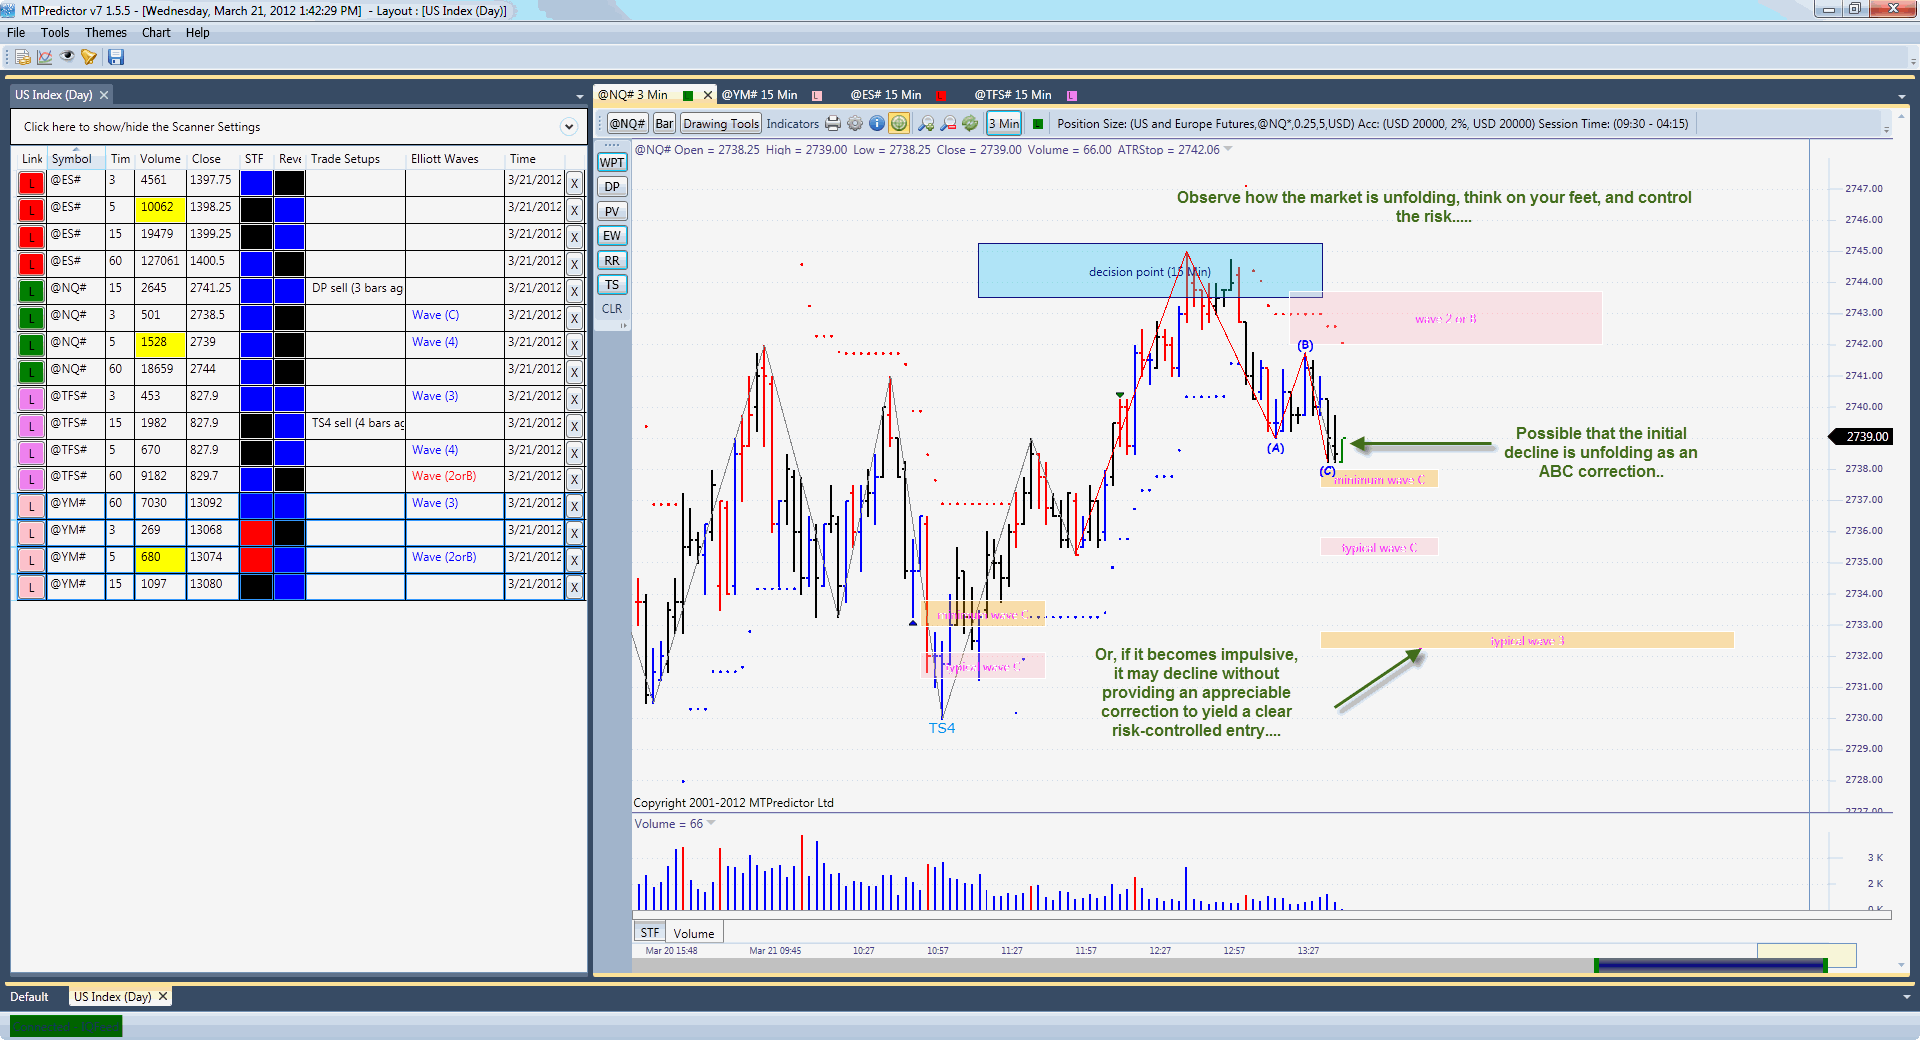Expand the Scanner Settings chevron
Viewport: 1920px width, 1040px height.
569,127
